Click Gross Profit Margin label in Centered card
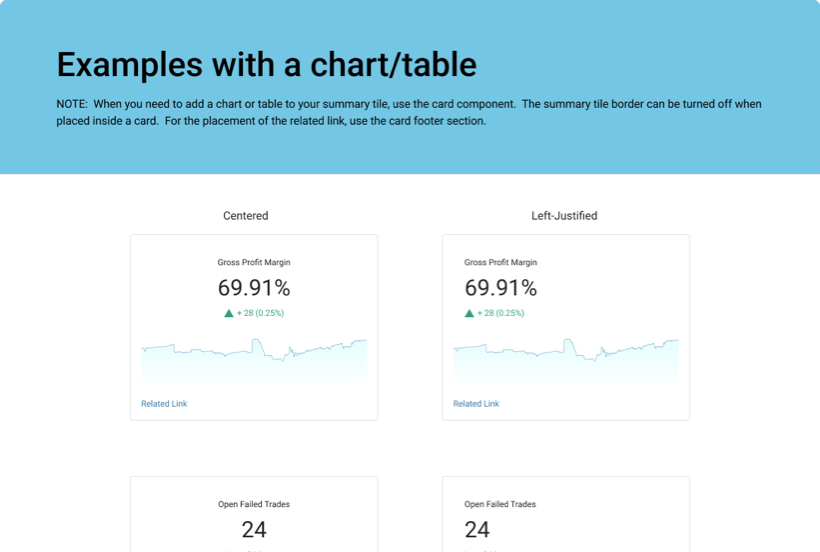The image size is (820, 552). [254, 262]
